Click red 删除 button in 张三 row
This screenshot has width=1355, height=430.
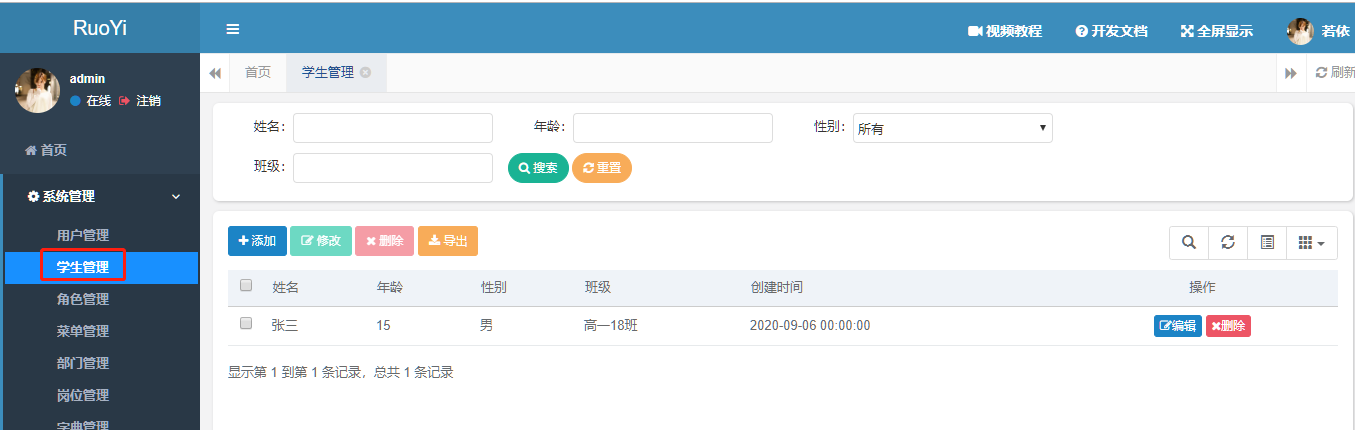click(1228, 326)
